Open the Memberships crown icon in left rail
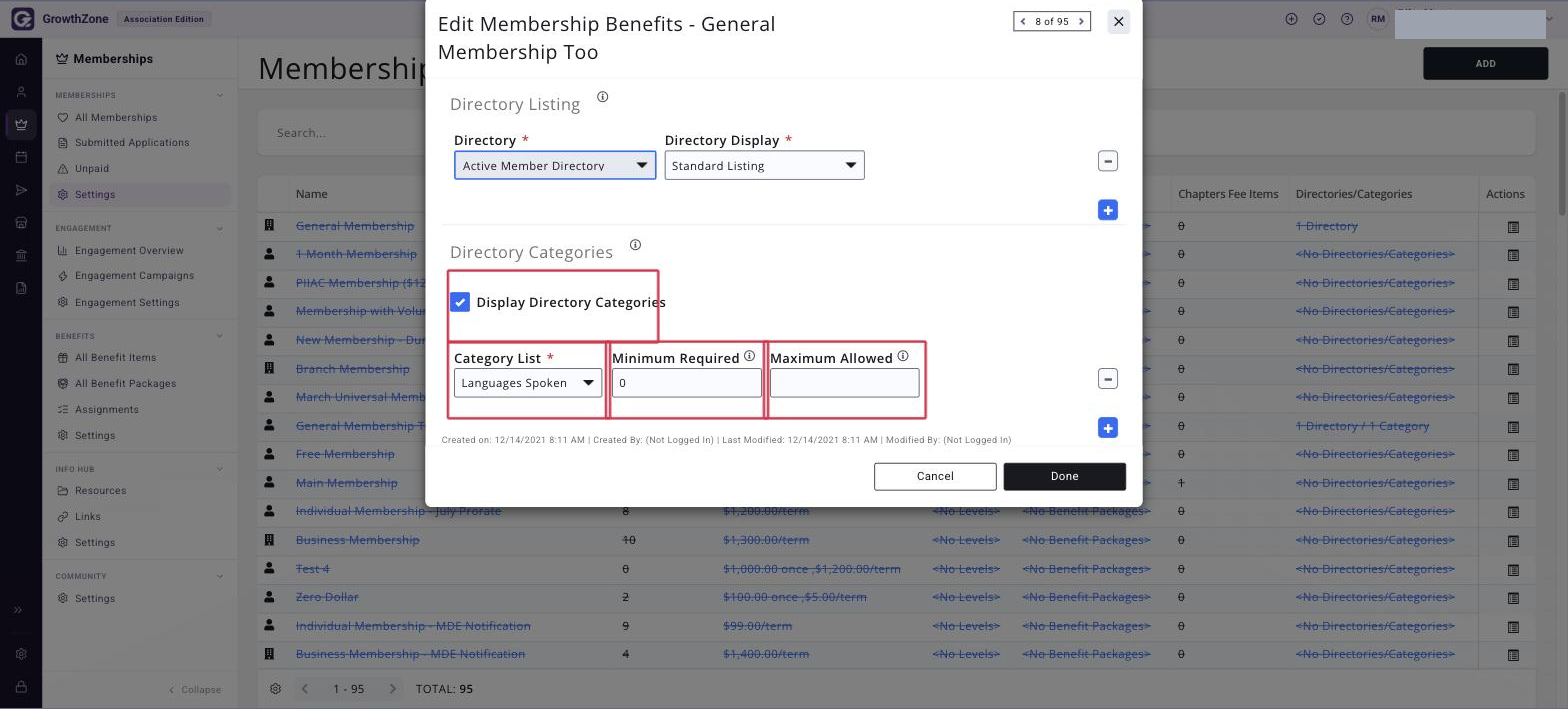 click(x=21, y=125)
